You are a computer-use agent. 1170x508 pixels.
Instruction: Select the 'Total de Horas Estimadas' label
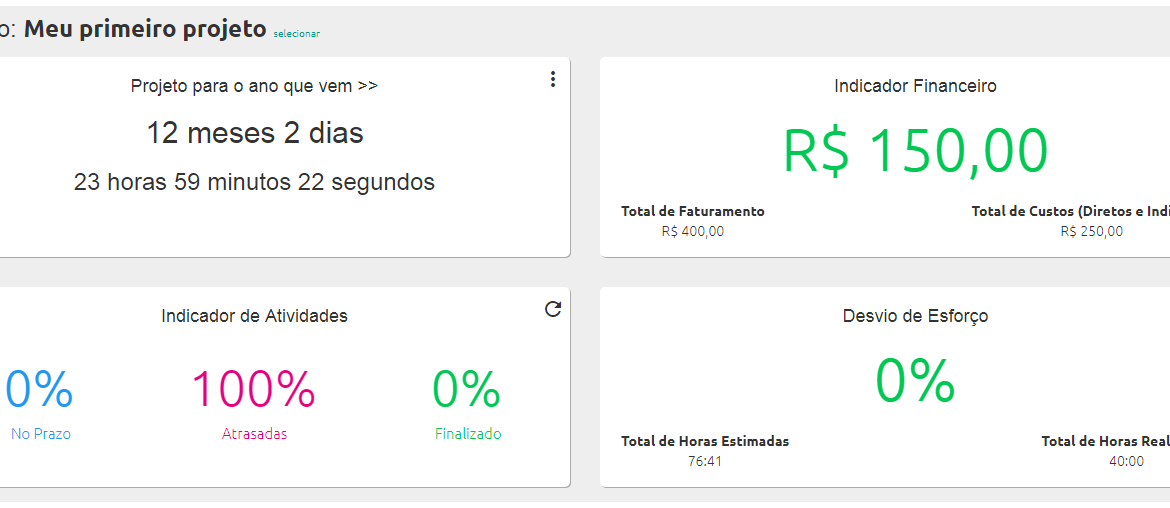pyautogui.click(x=705, y=442)
